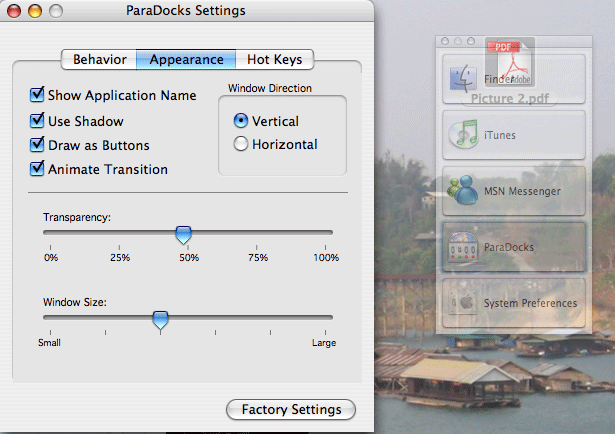The height and width of the screenshot is (434, 615).
Task: Click the 0% transparency tick label
Action: click(x=51, y=258)
